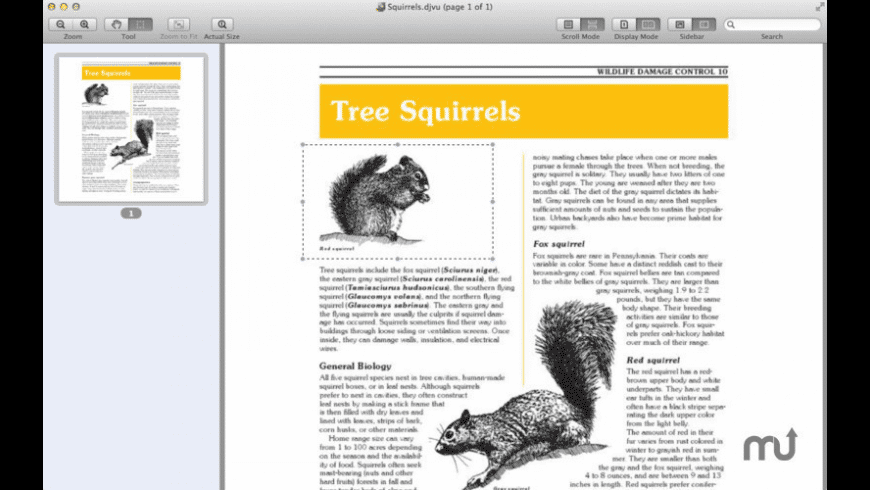The image size is (870, 490).
Task: Click the 'General Biology' heading
Action: pos(355,366)
